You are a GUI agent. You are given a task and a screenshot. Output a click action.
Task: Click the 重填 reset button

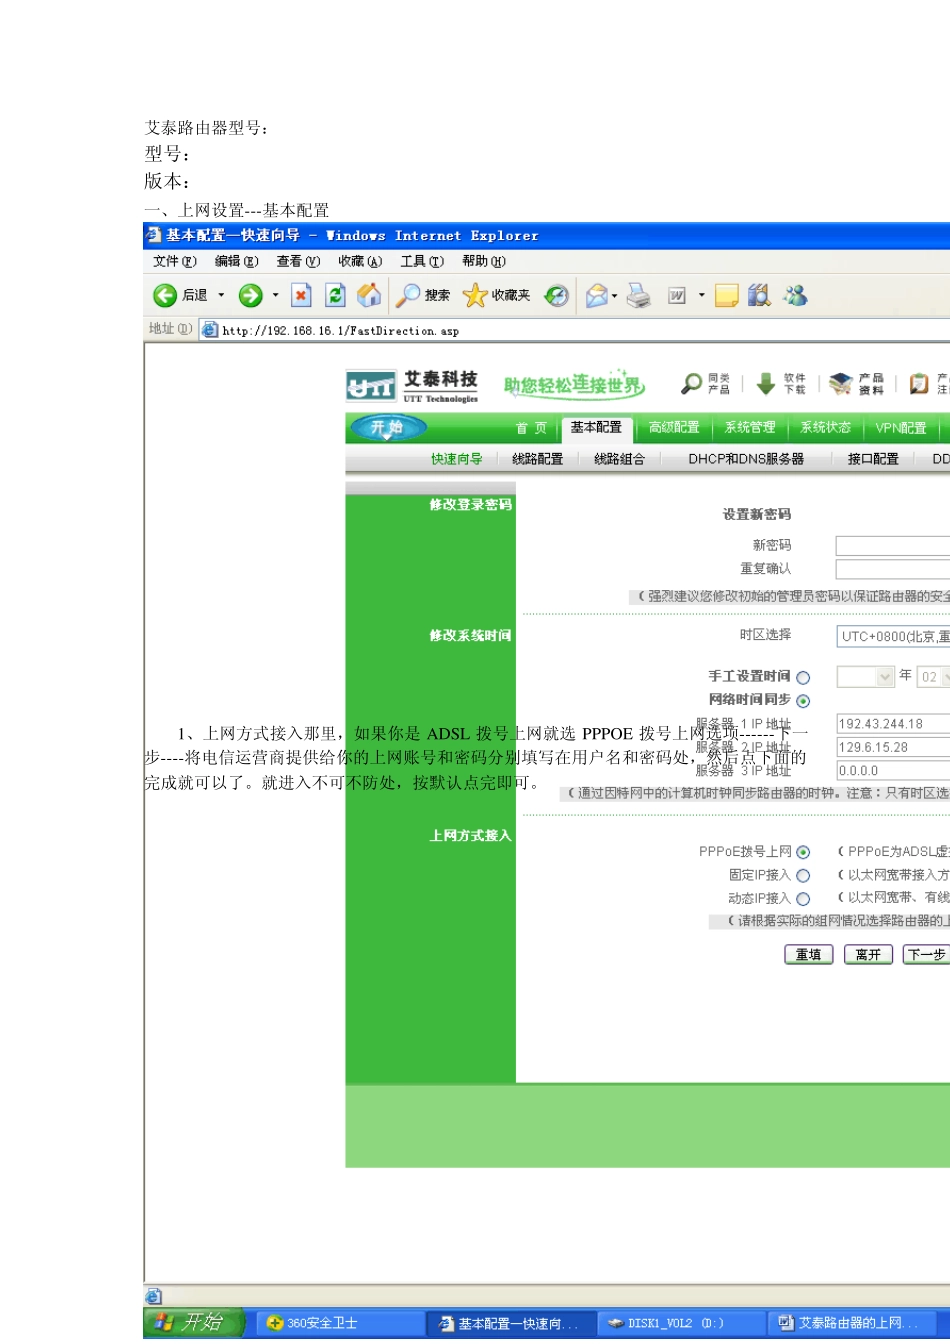808,955
